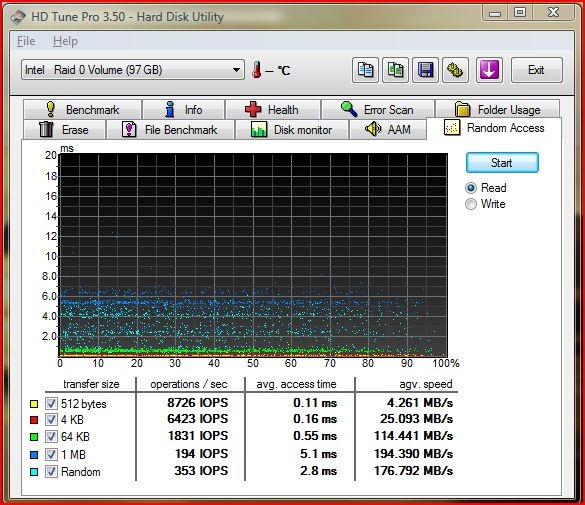Open the Folder Usage tab
Viewport: 585px width, 505px height.
pyautogui.click(x=497, y=110)
